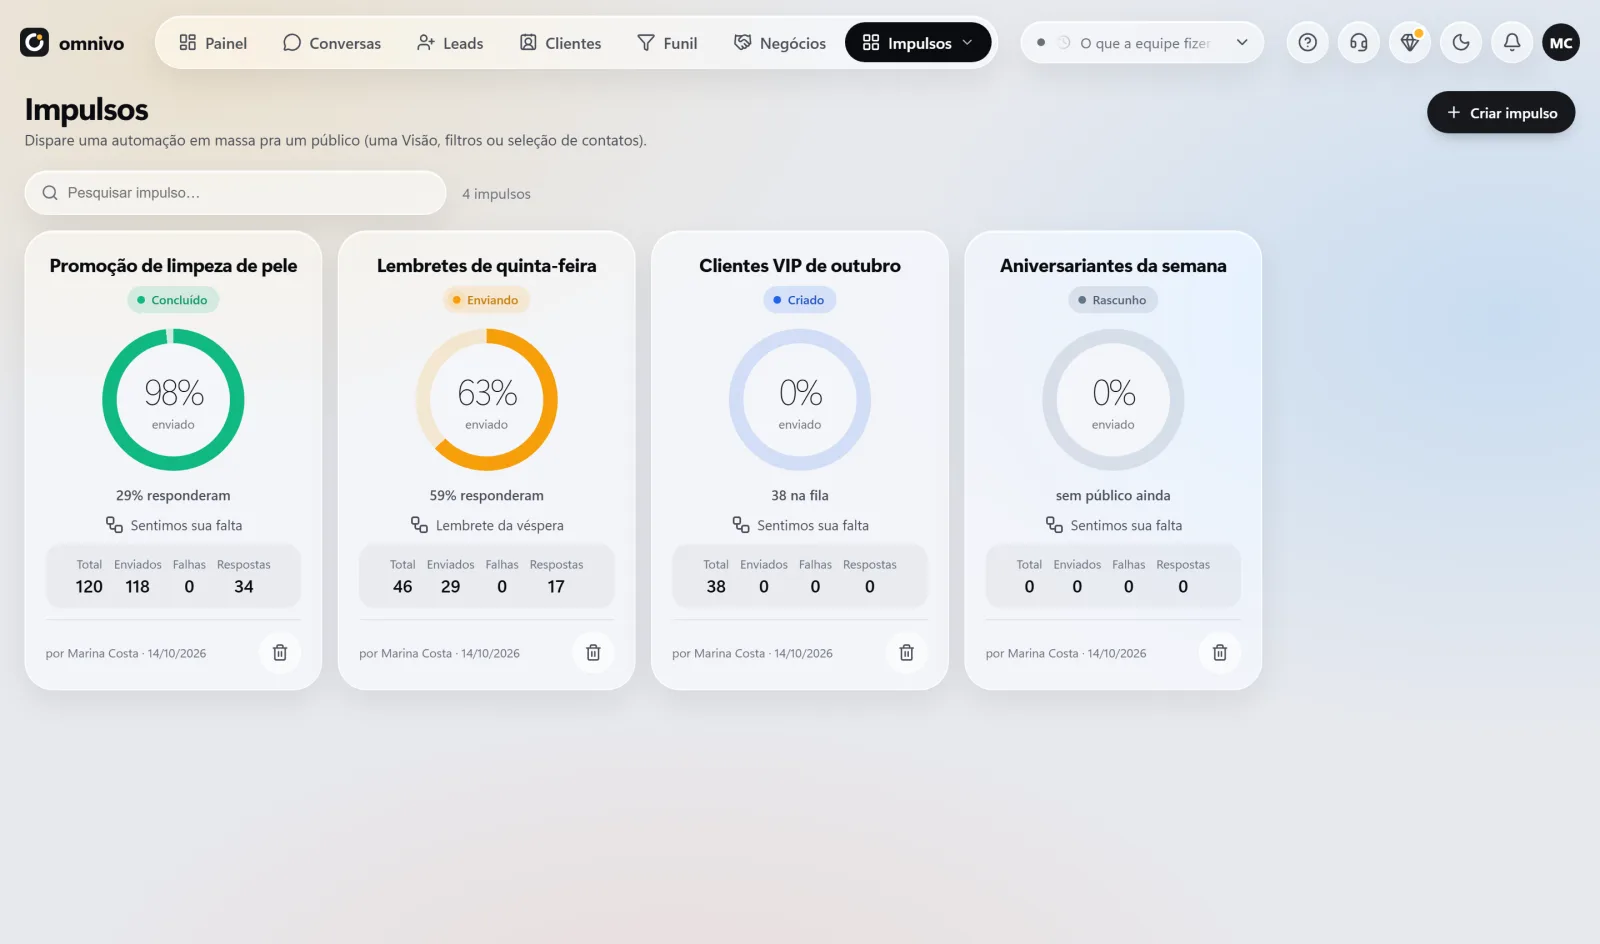The image size is (1600, 944).
Task: Toggle dark mode moon icon
Action: point(1461,42)
